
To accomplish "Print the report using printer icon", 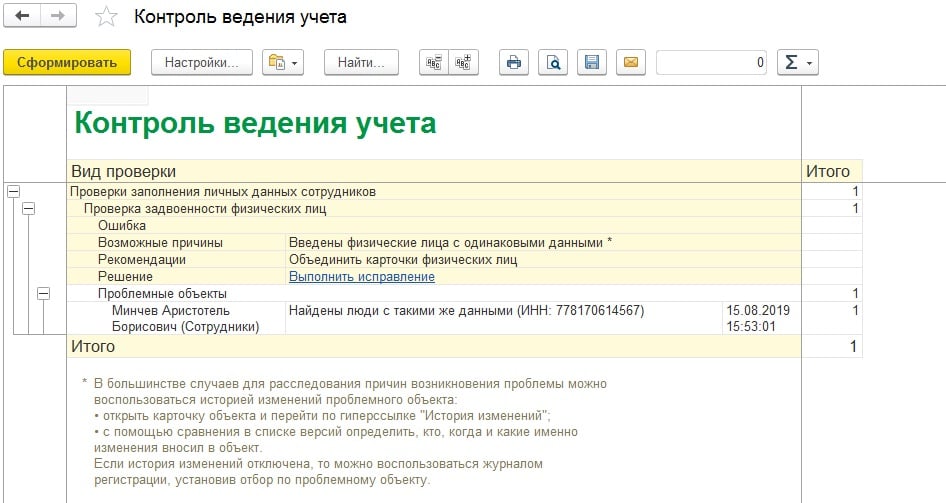I will coord(514,62).
